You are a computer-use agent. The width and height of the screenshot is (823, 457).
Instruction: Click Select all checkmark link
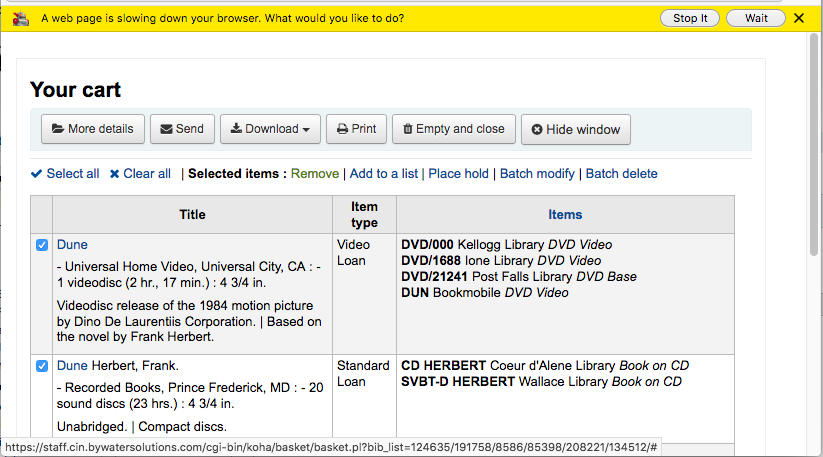point(65,174)
